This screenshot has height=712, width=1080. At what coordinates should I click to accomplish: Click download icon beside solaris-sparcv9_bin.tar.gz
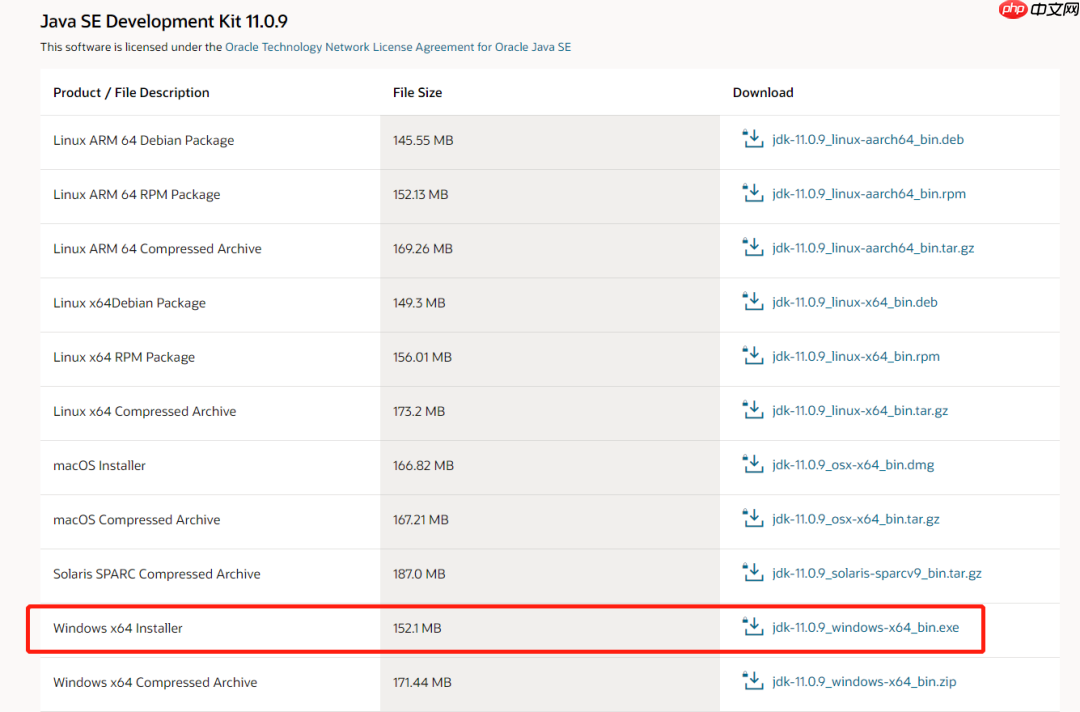click(752, 573)
